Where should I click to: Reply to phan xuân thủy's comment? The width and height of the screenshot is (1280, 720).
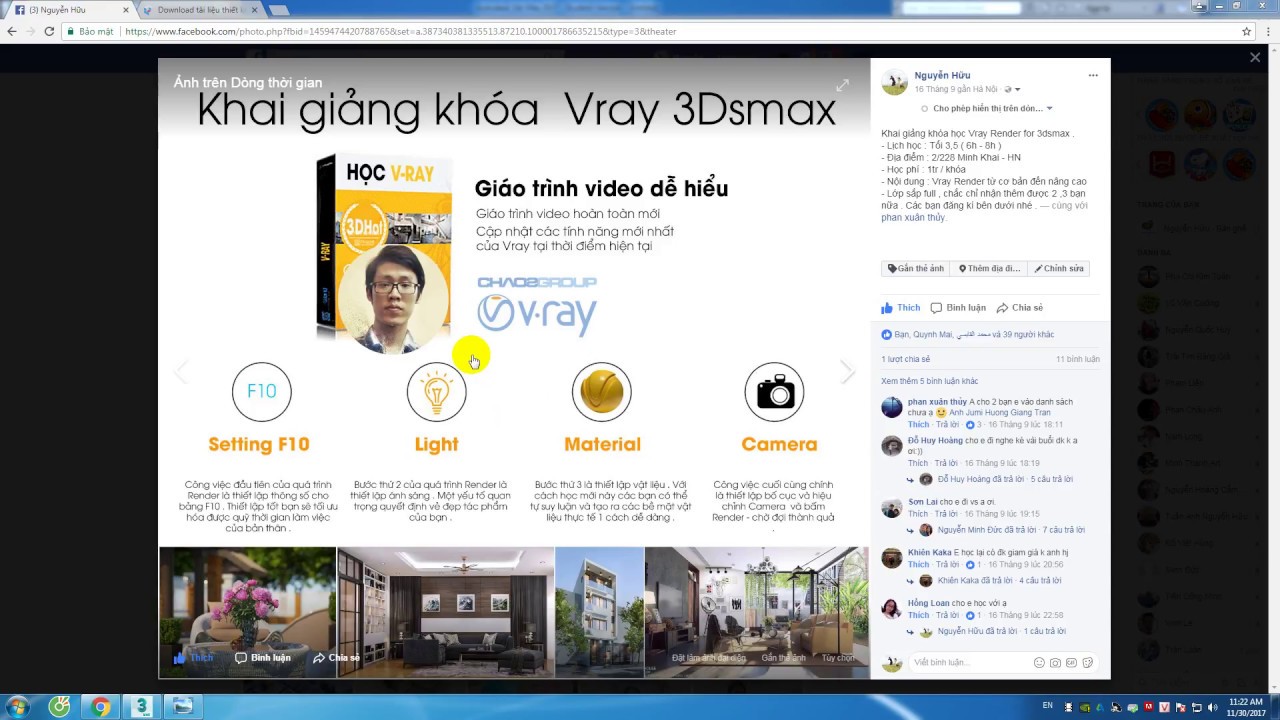[x=946, y=425]
